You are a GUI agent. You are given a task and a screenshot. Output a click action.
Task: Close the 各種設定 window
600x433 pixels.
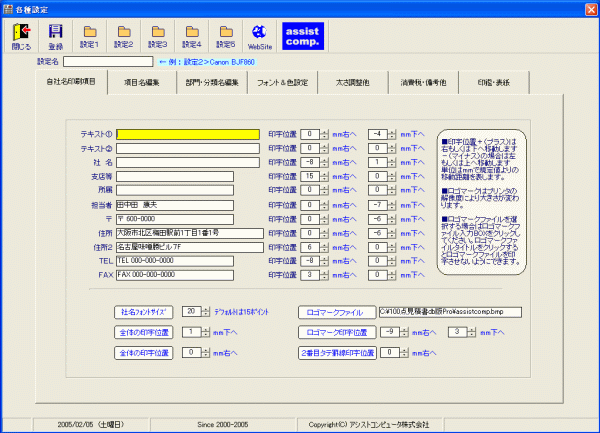click(x=592, y=9)
